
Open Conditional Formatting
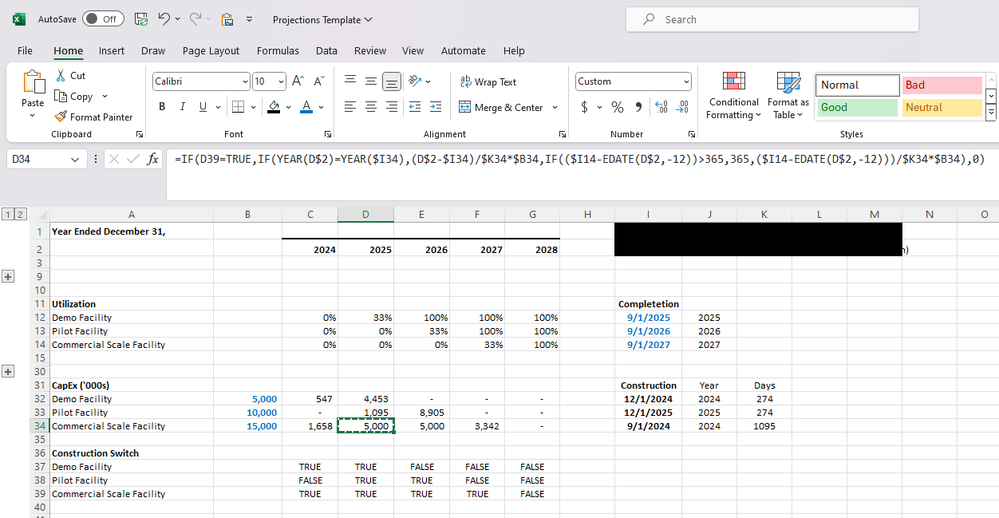(734, 95)
